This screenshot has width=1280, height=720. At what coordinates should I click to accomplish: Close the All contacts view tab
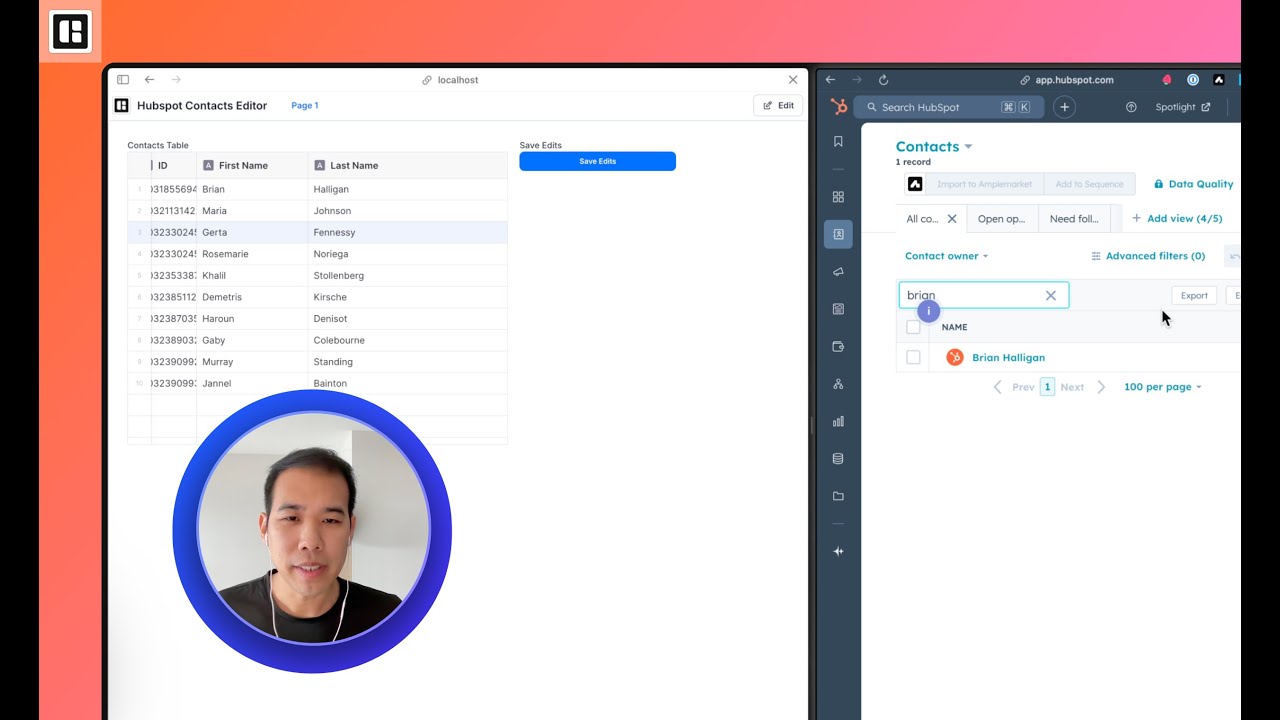952,219
